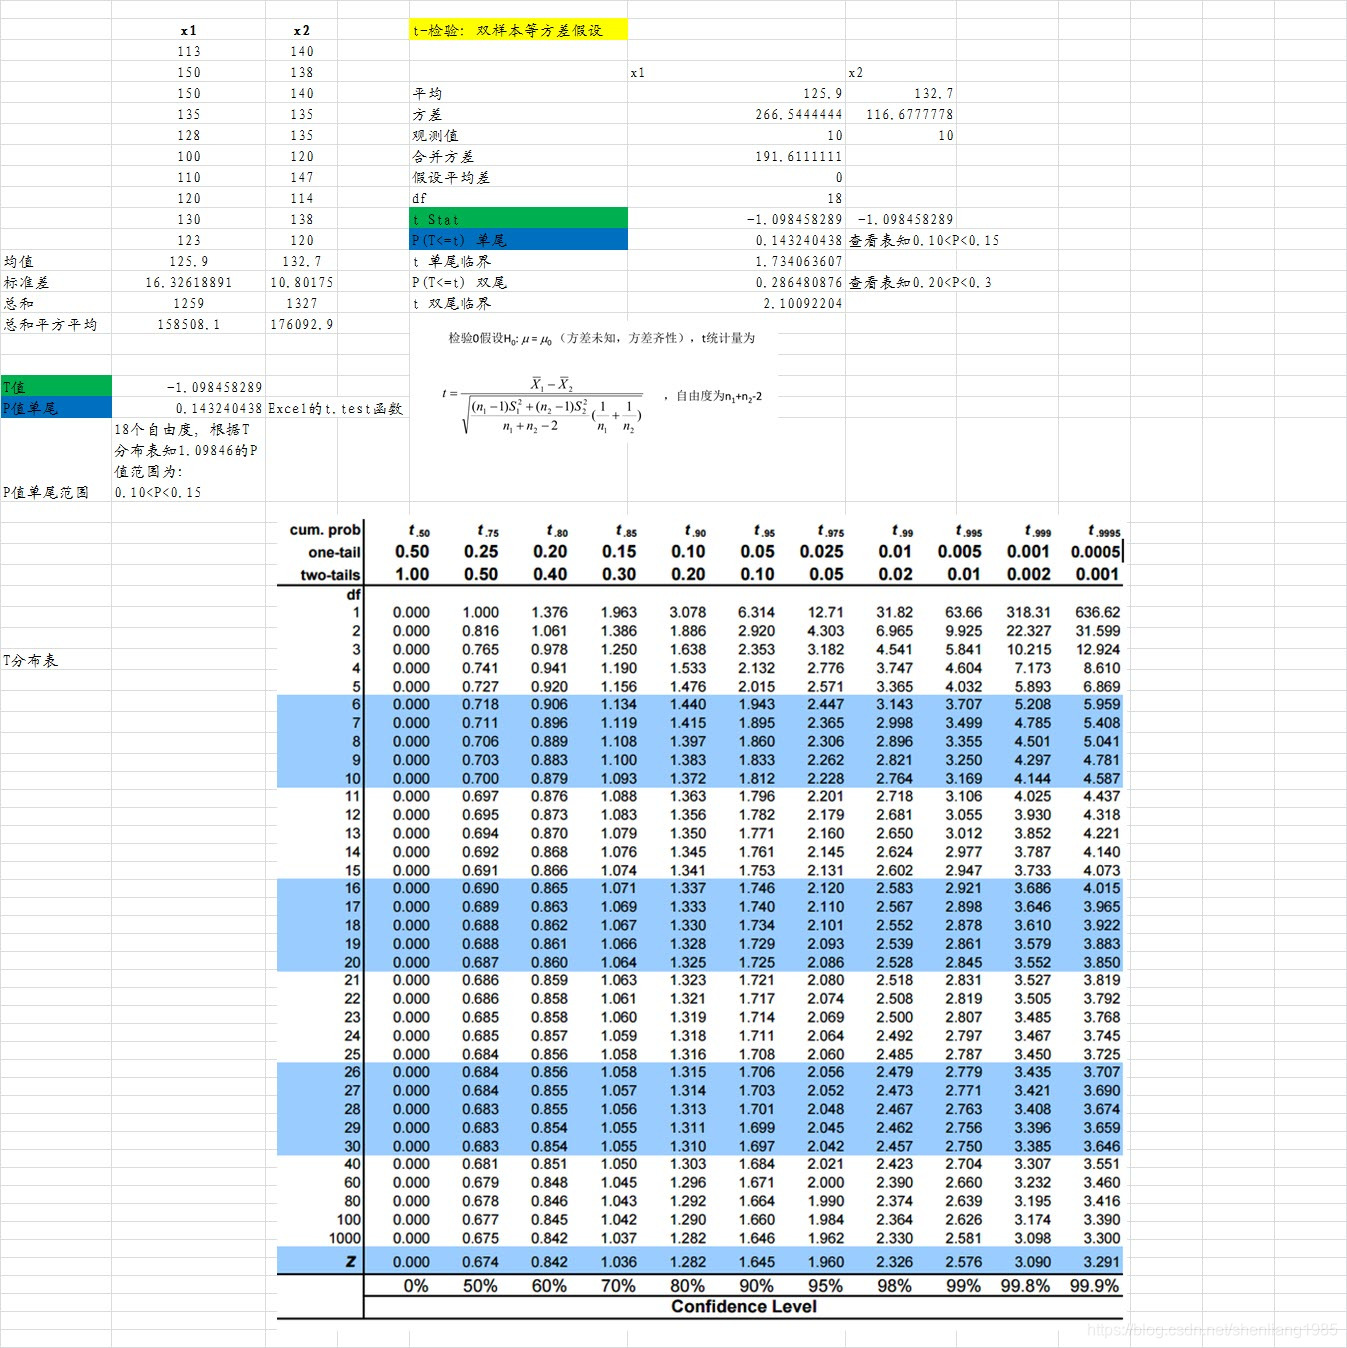Image resolution: width=1347 pixels, height=1348 pixels.
Task: Click the 't 单尾临界' label
Action: click(x=452, y=261)
